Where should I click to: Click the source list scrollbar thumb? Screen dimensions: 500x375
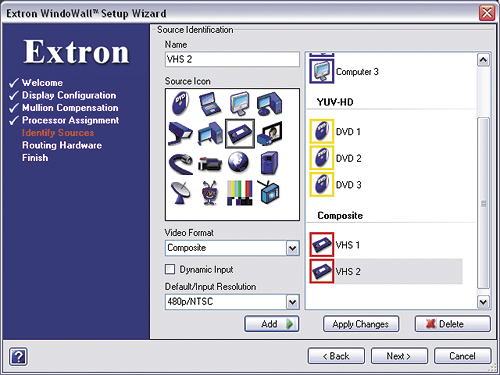coord(483,203)
